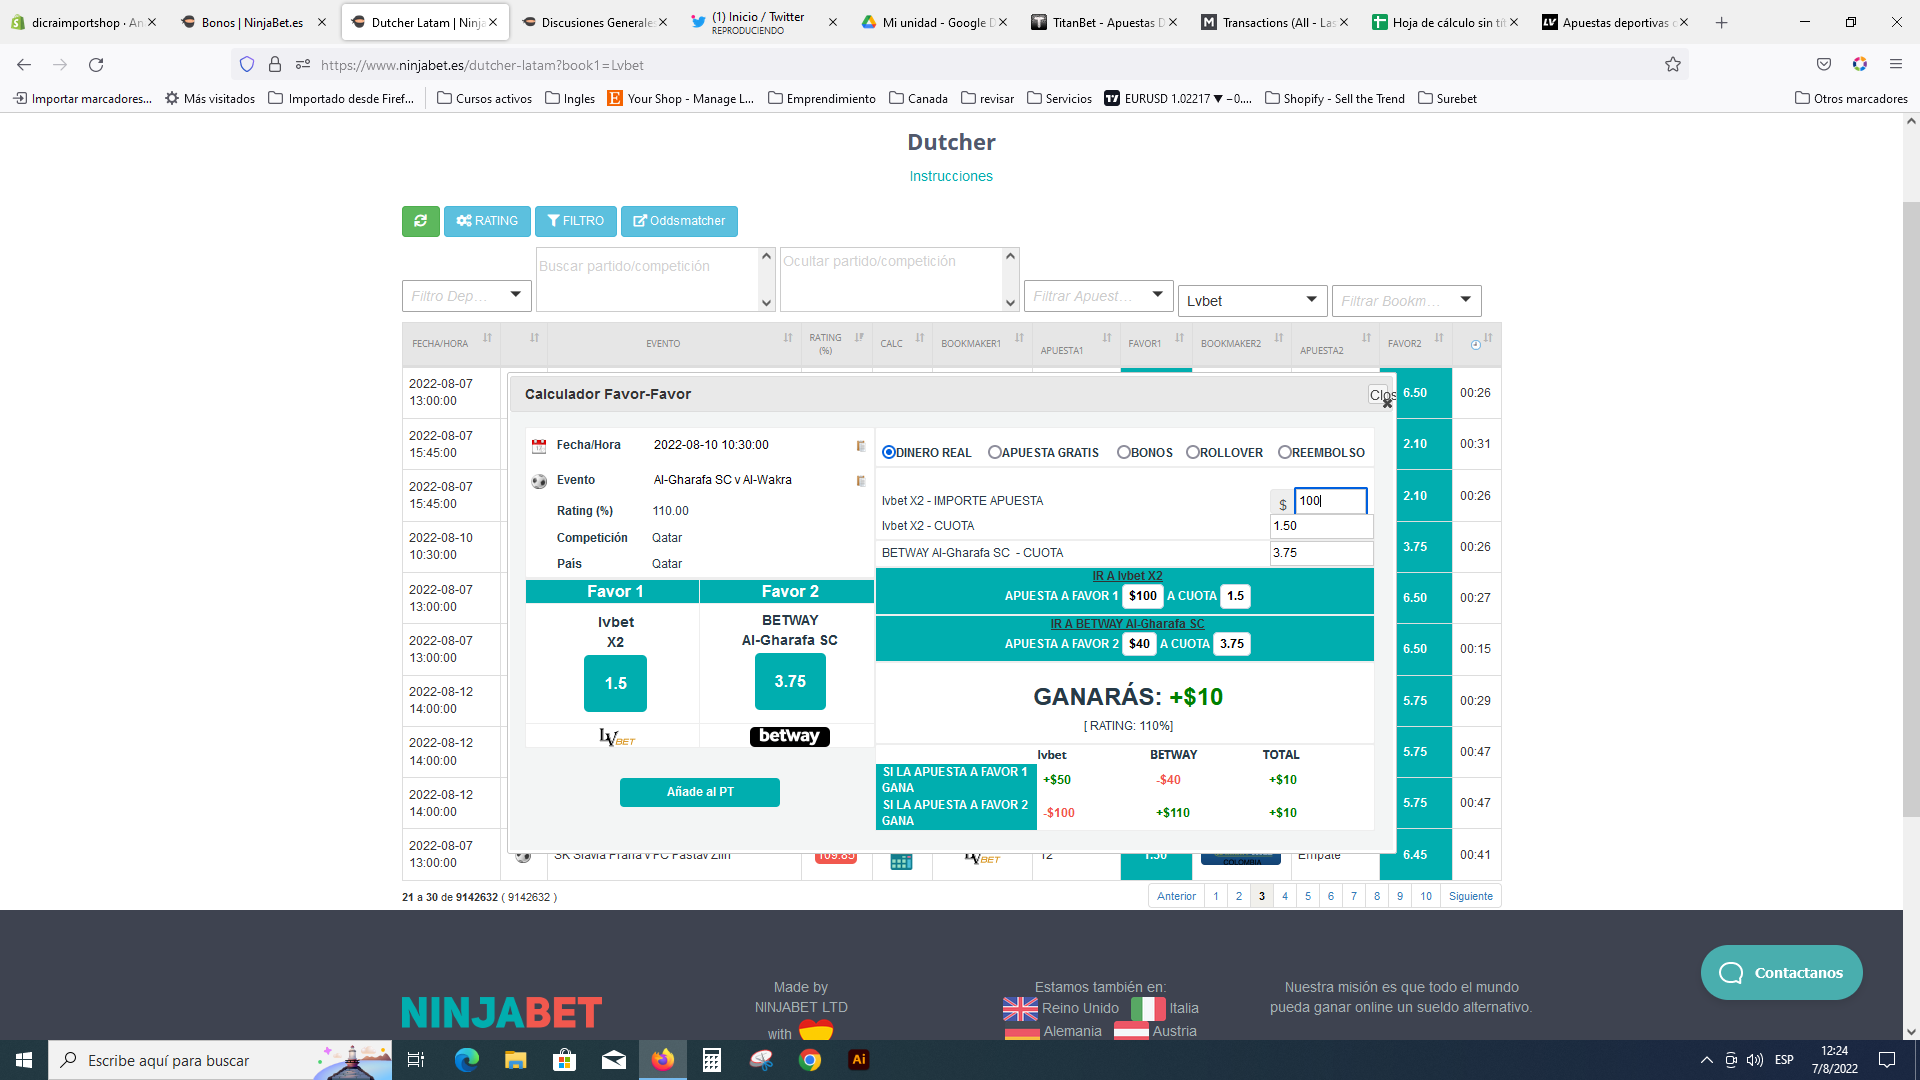
Task: Open the Instrucciones link
Action: [951, 176]
